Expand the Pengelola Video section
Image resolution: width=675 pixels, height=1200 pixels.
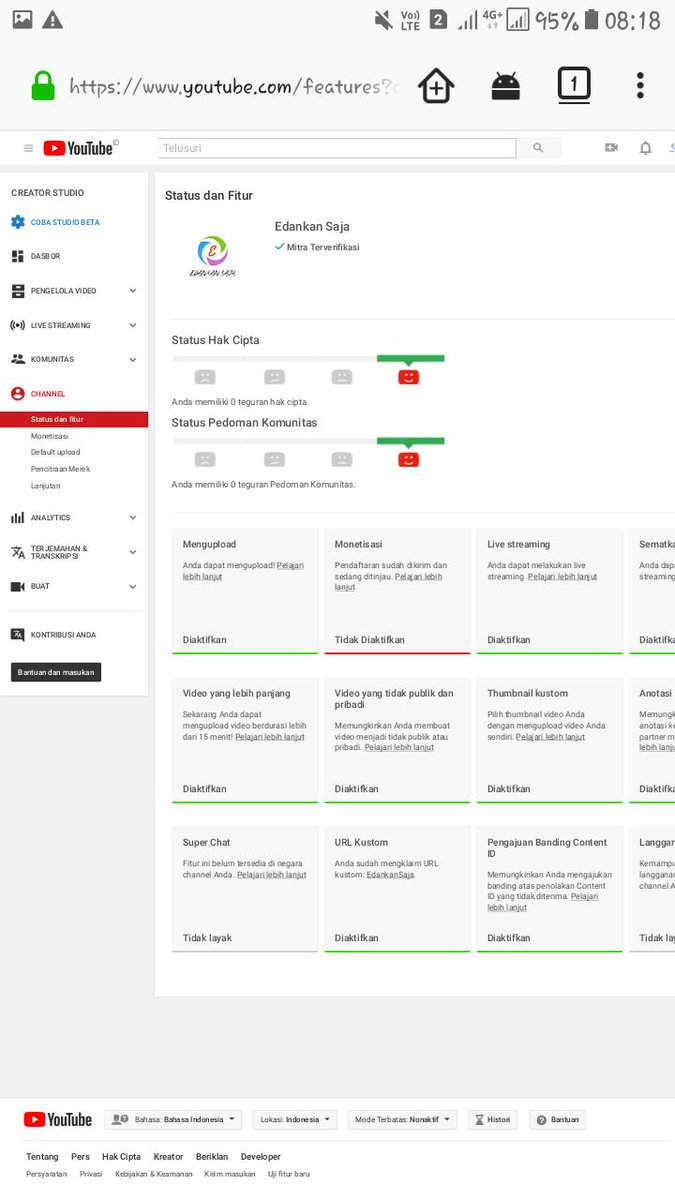click(132, 291)
